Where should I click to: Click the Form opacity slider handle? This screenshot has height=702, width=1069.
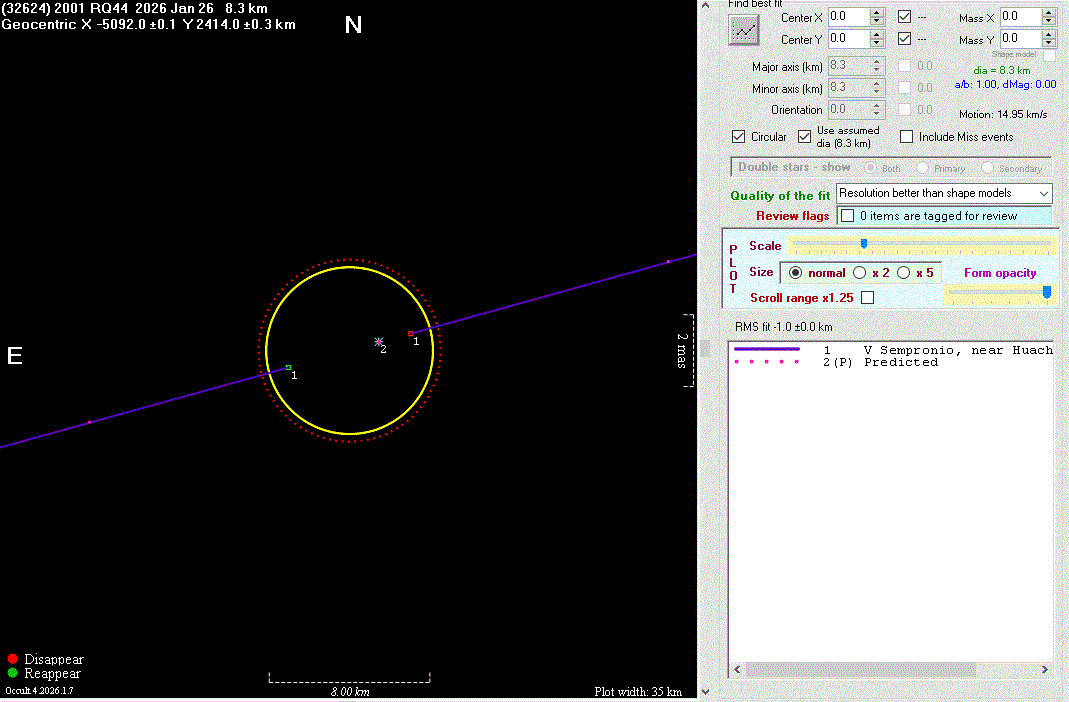pyautogui.click(x=1046, y=292)
